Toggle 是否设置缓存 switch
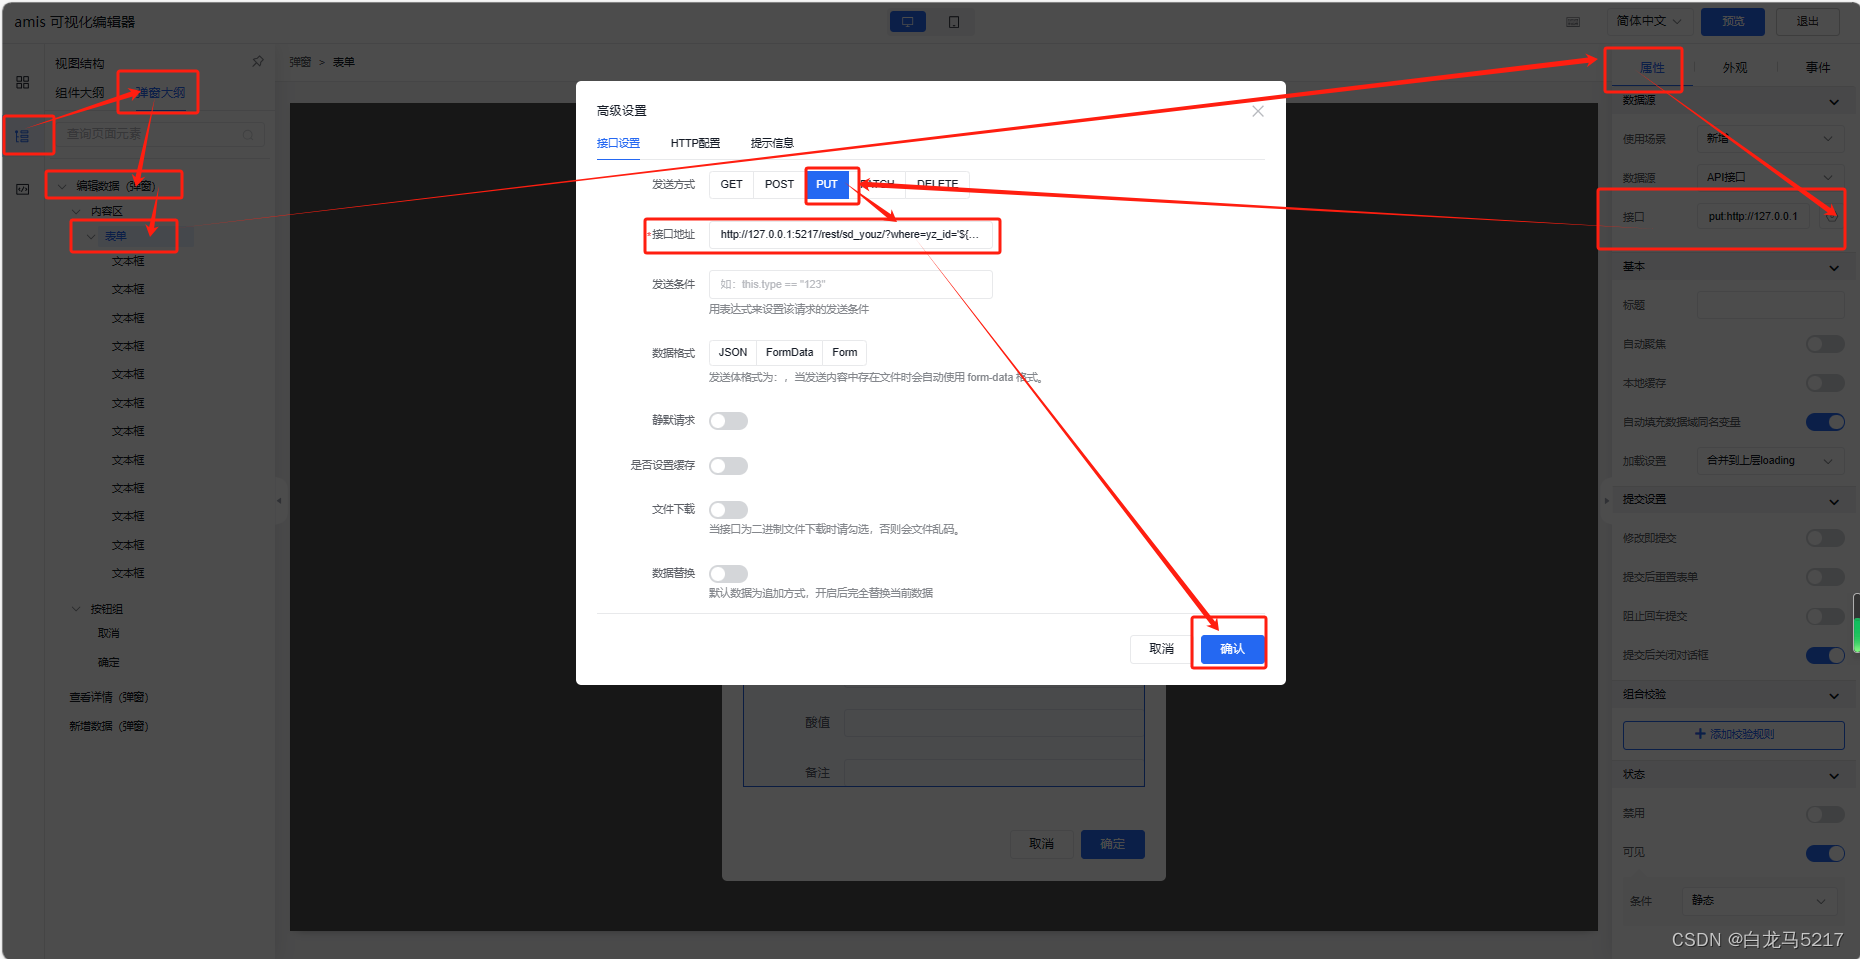Image resolution: width=1860 pixels, height=959 pixels. coord(728,466)
